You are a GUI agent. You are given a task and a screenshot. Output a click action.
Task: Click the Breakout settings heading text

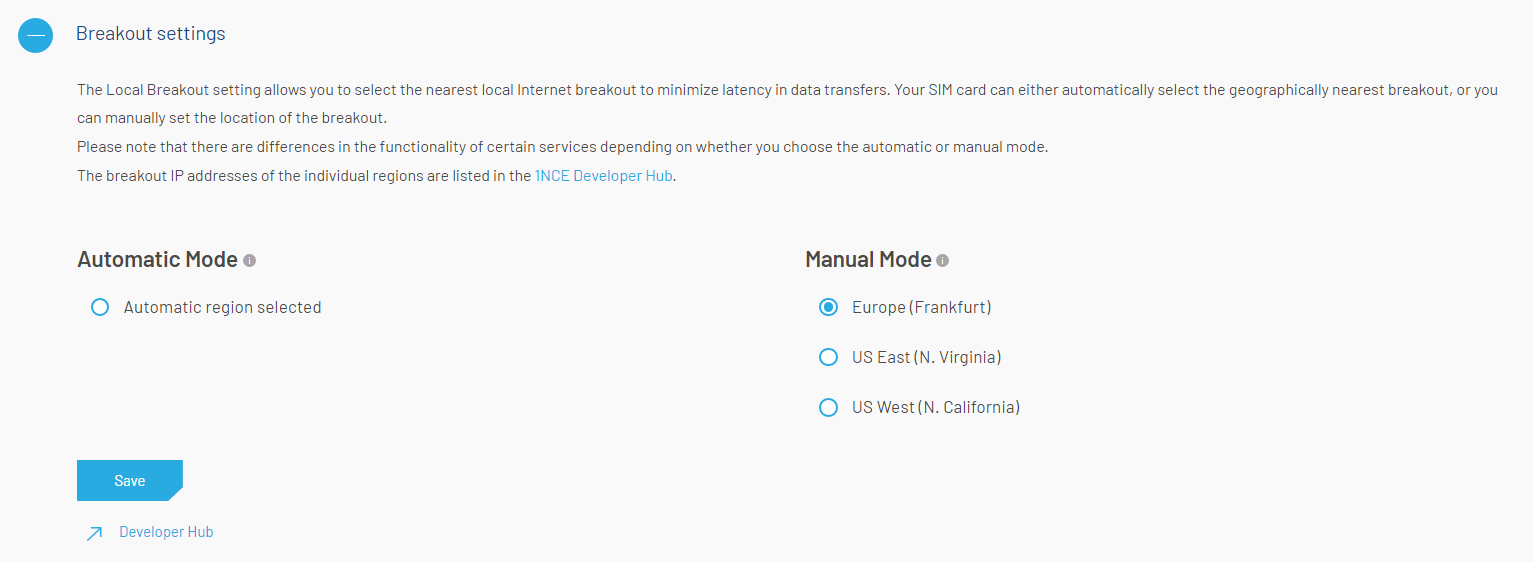tap(151, 34)
